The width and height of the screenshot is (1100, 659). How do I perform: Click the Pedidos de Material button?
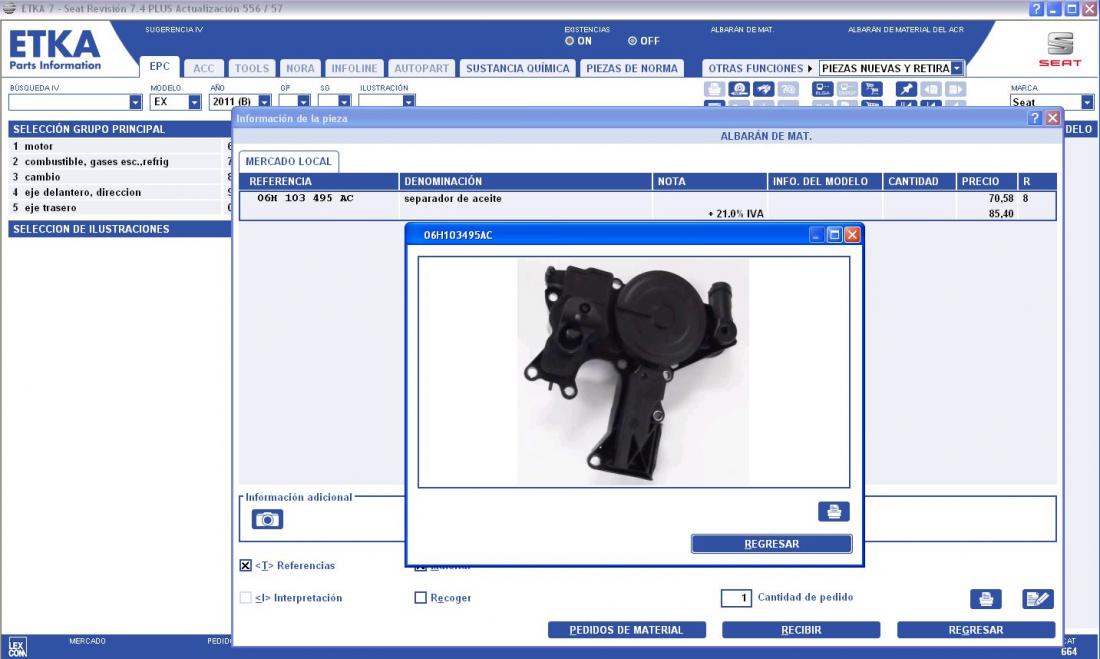(626, 630)
